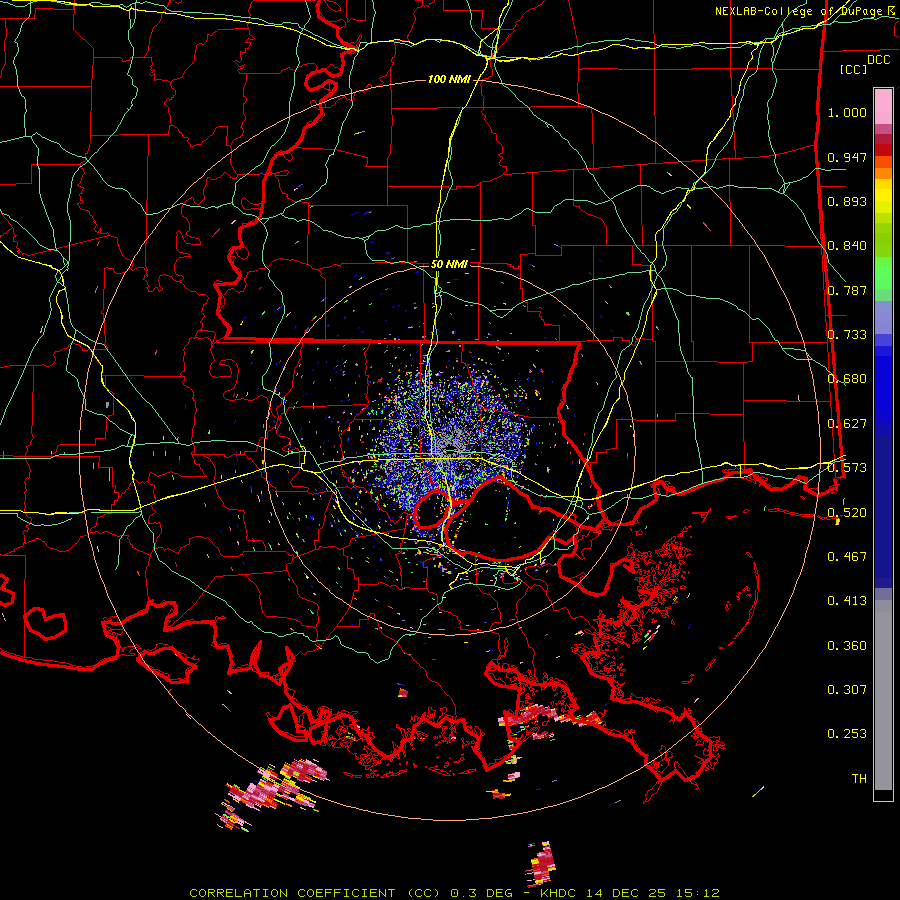The image size is (900, 900).
Task: Select the 0.627 scale value
Action: tap(847, 424)
